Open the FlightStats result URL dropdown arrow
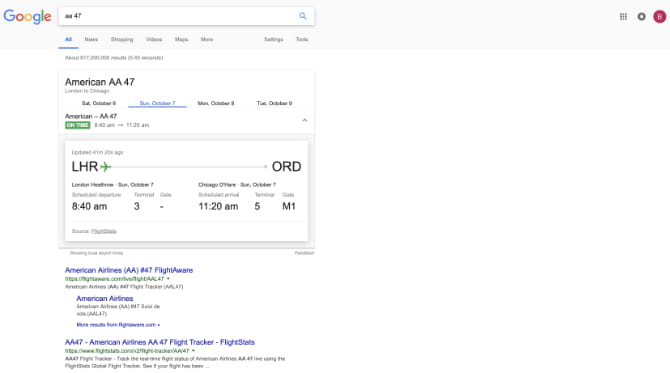Screen dimensions: 670x373 pos(193,351)
